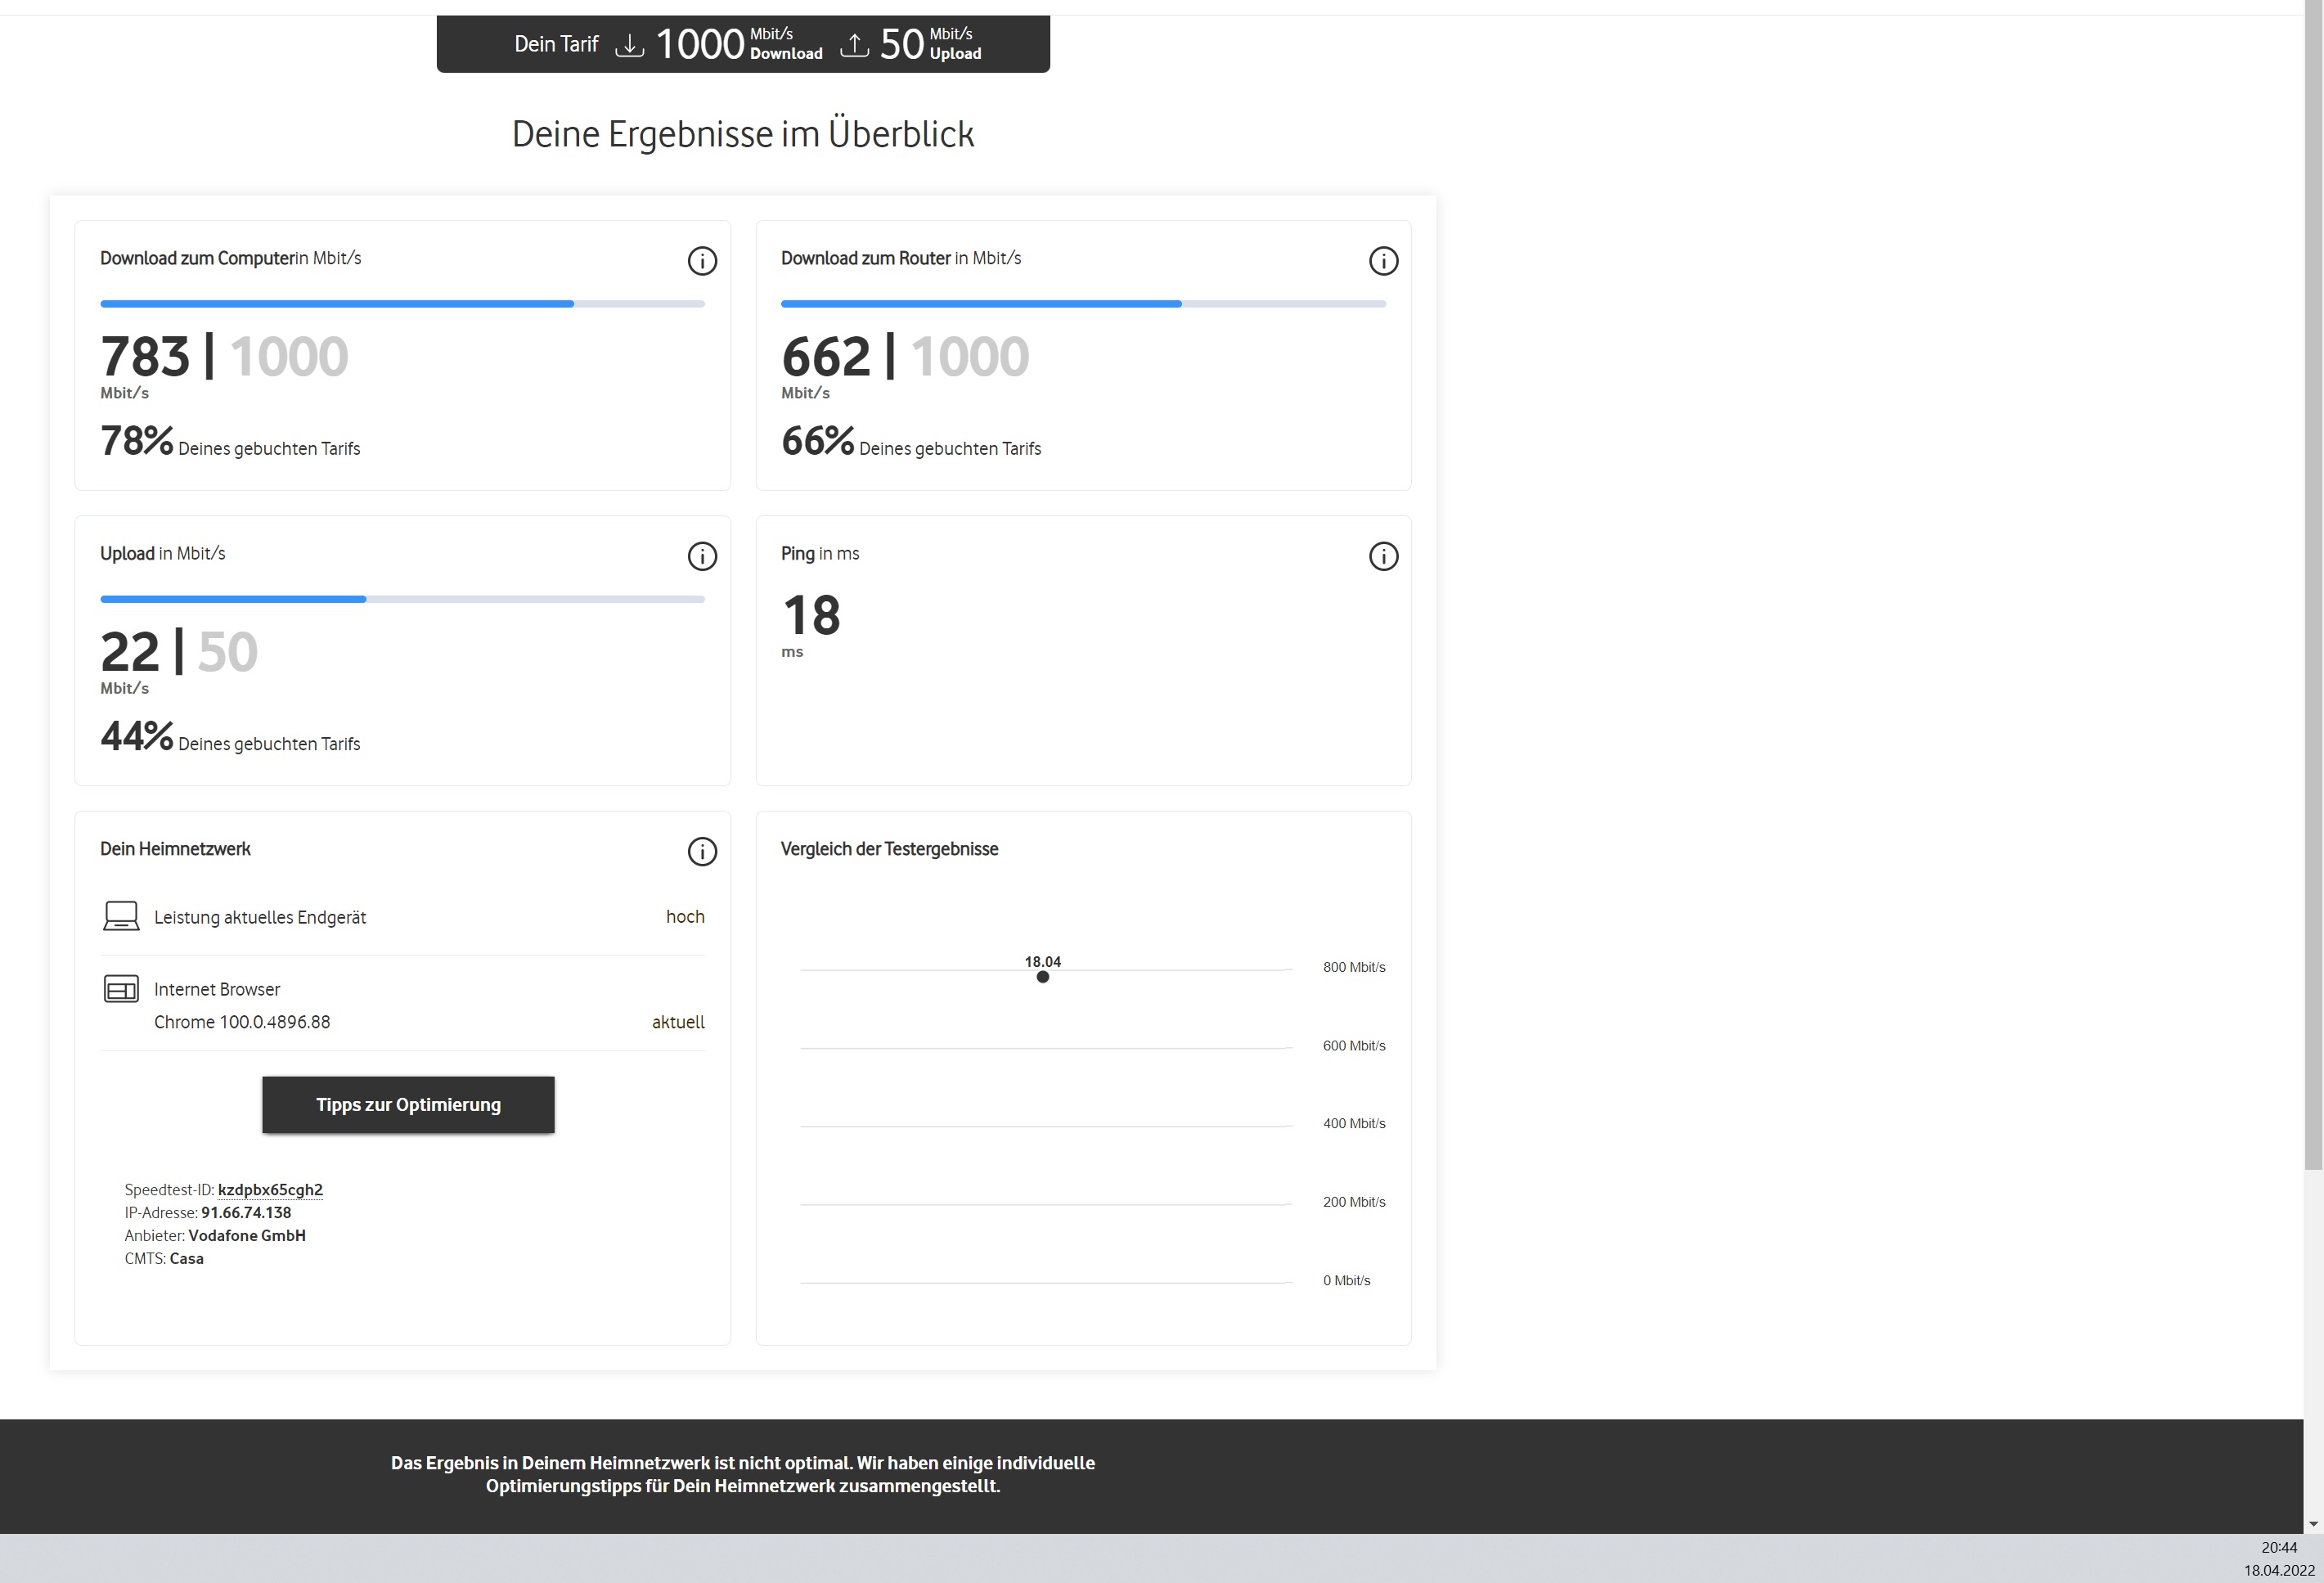Click info icon for Download zum Router
Viewport: 2324px width, 1583px height.
click(x=1383, y=261)
